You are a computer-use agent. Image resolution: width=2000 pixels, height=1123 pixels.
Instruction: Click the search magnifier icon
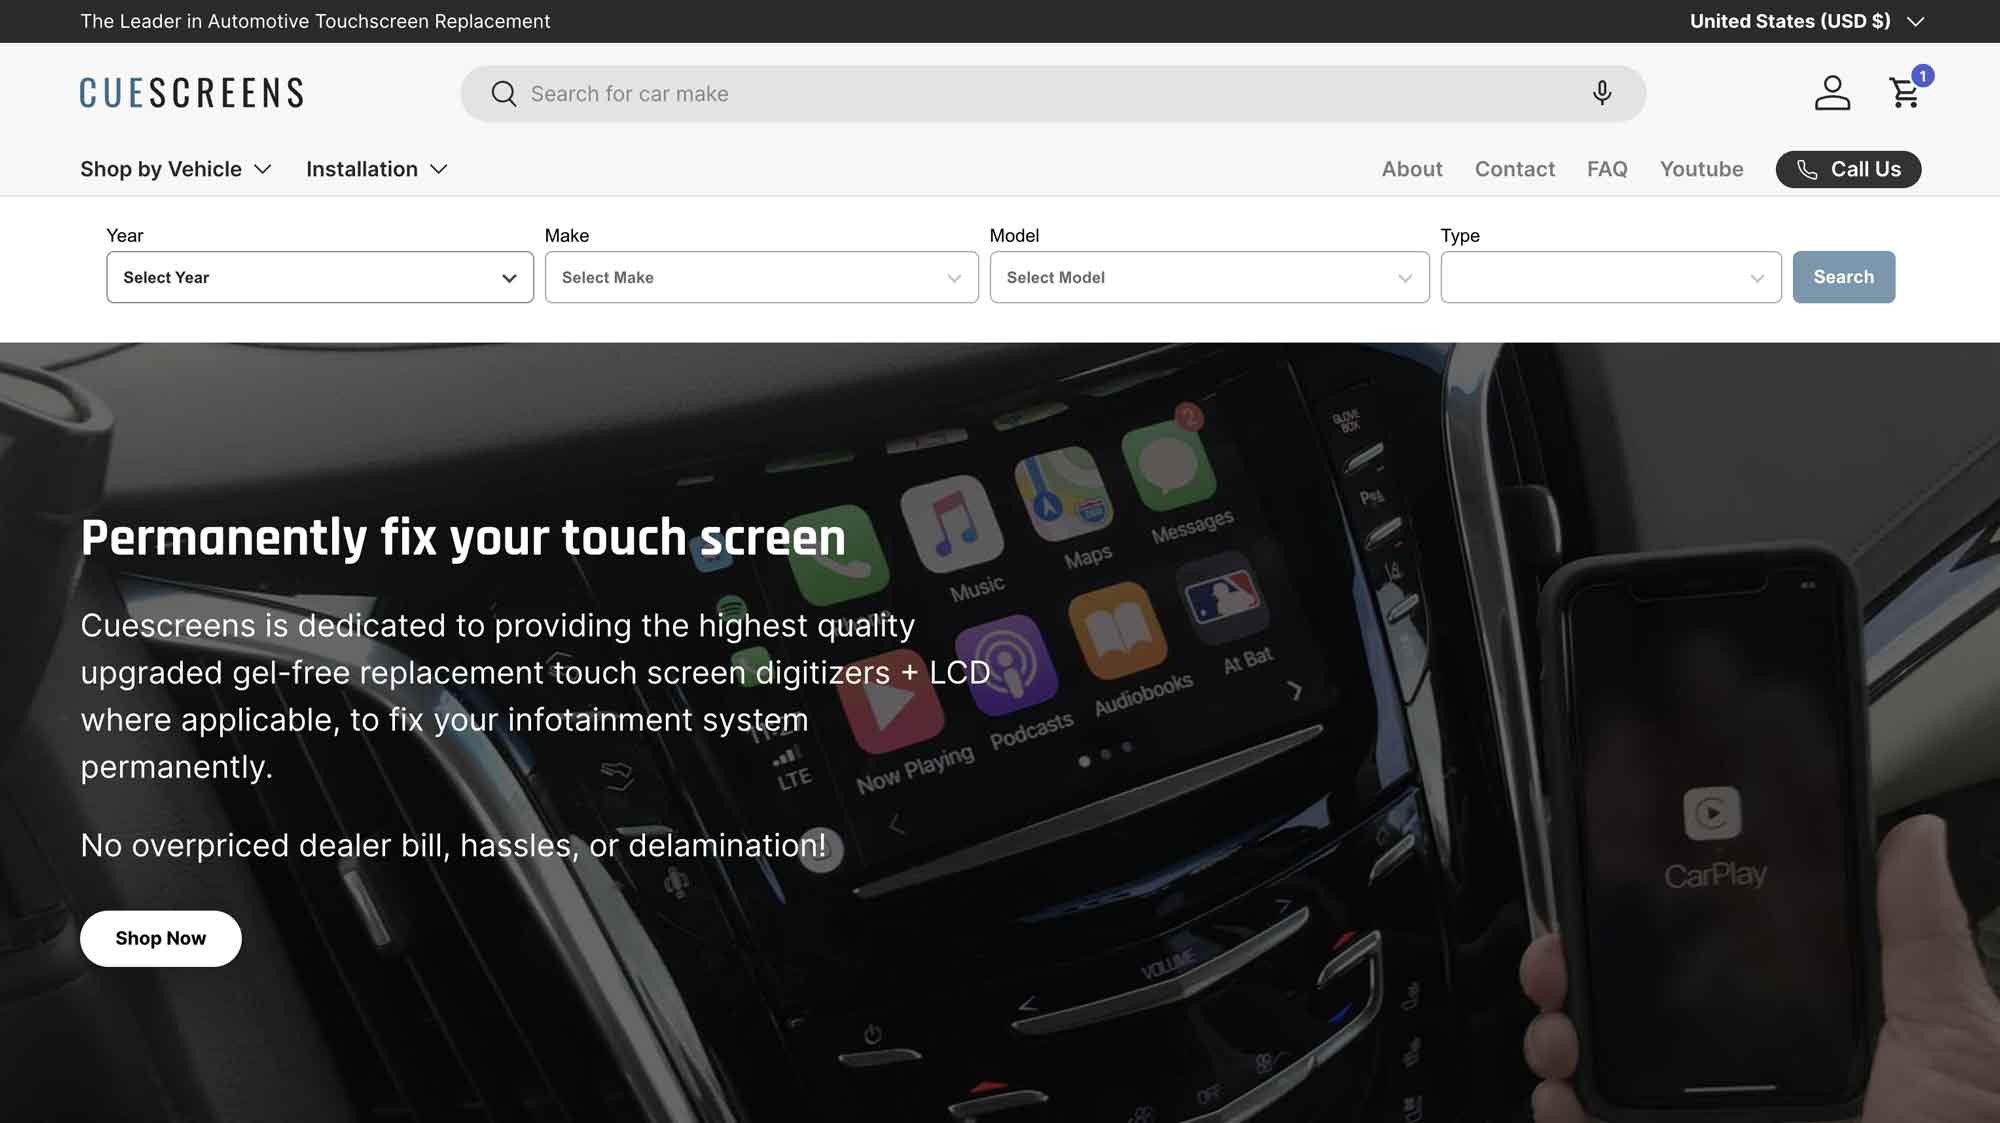(504, 94)
